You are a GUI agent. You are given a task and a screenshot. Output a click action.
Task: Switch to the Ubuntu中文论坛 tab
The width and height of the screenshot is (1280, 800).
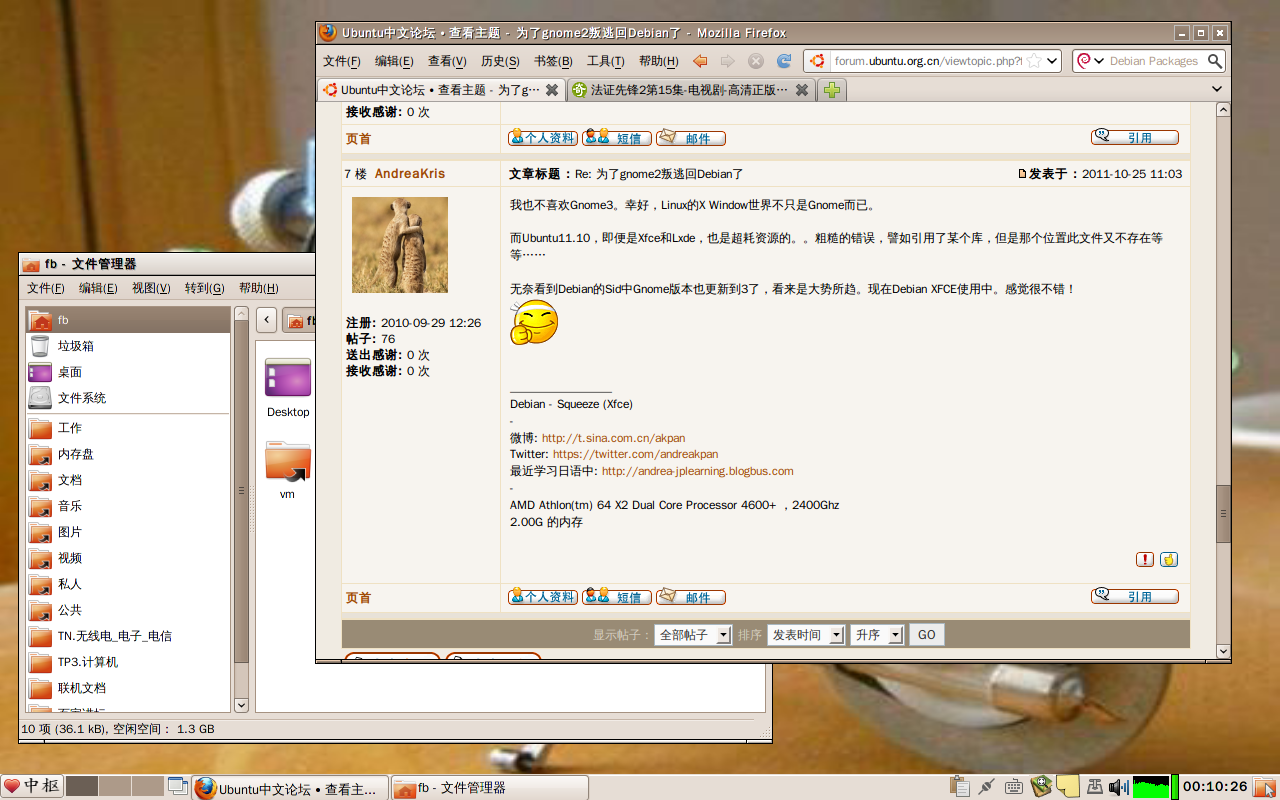[440, 90]
